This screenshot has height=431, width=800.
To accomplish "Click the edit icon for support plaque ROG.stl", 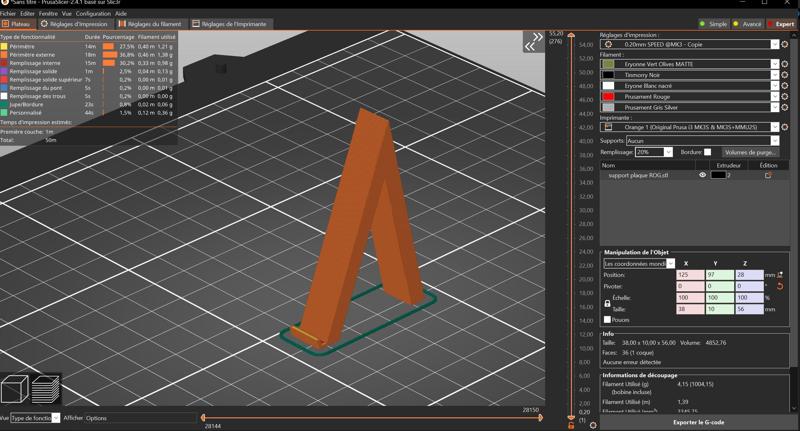I will click(x=768, y=175).
